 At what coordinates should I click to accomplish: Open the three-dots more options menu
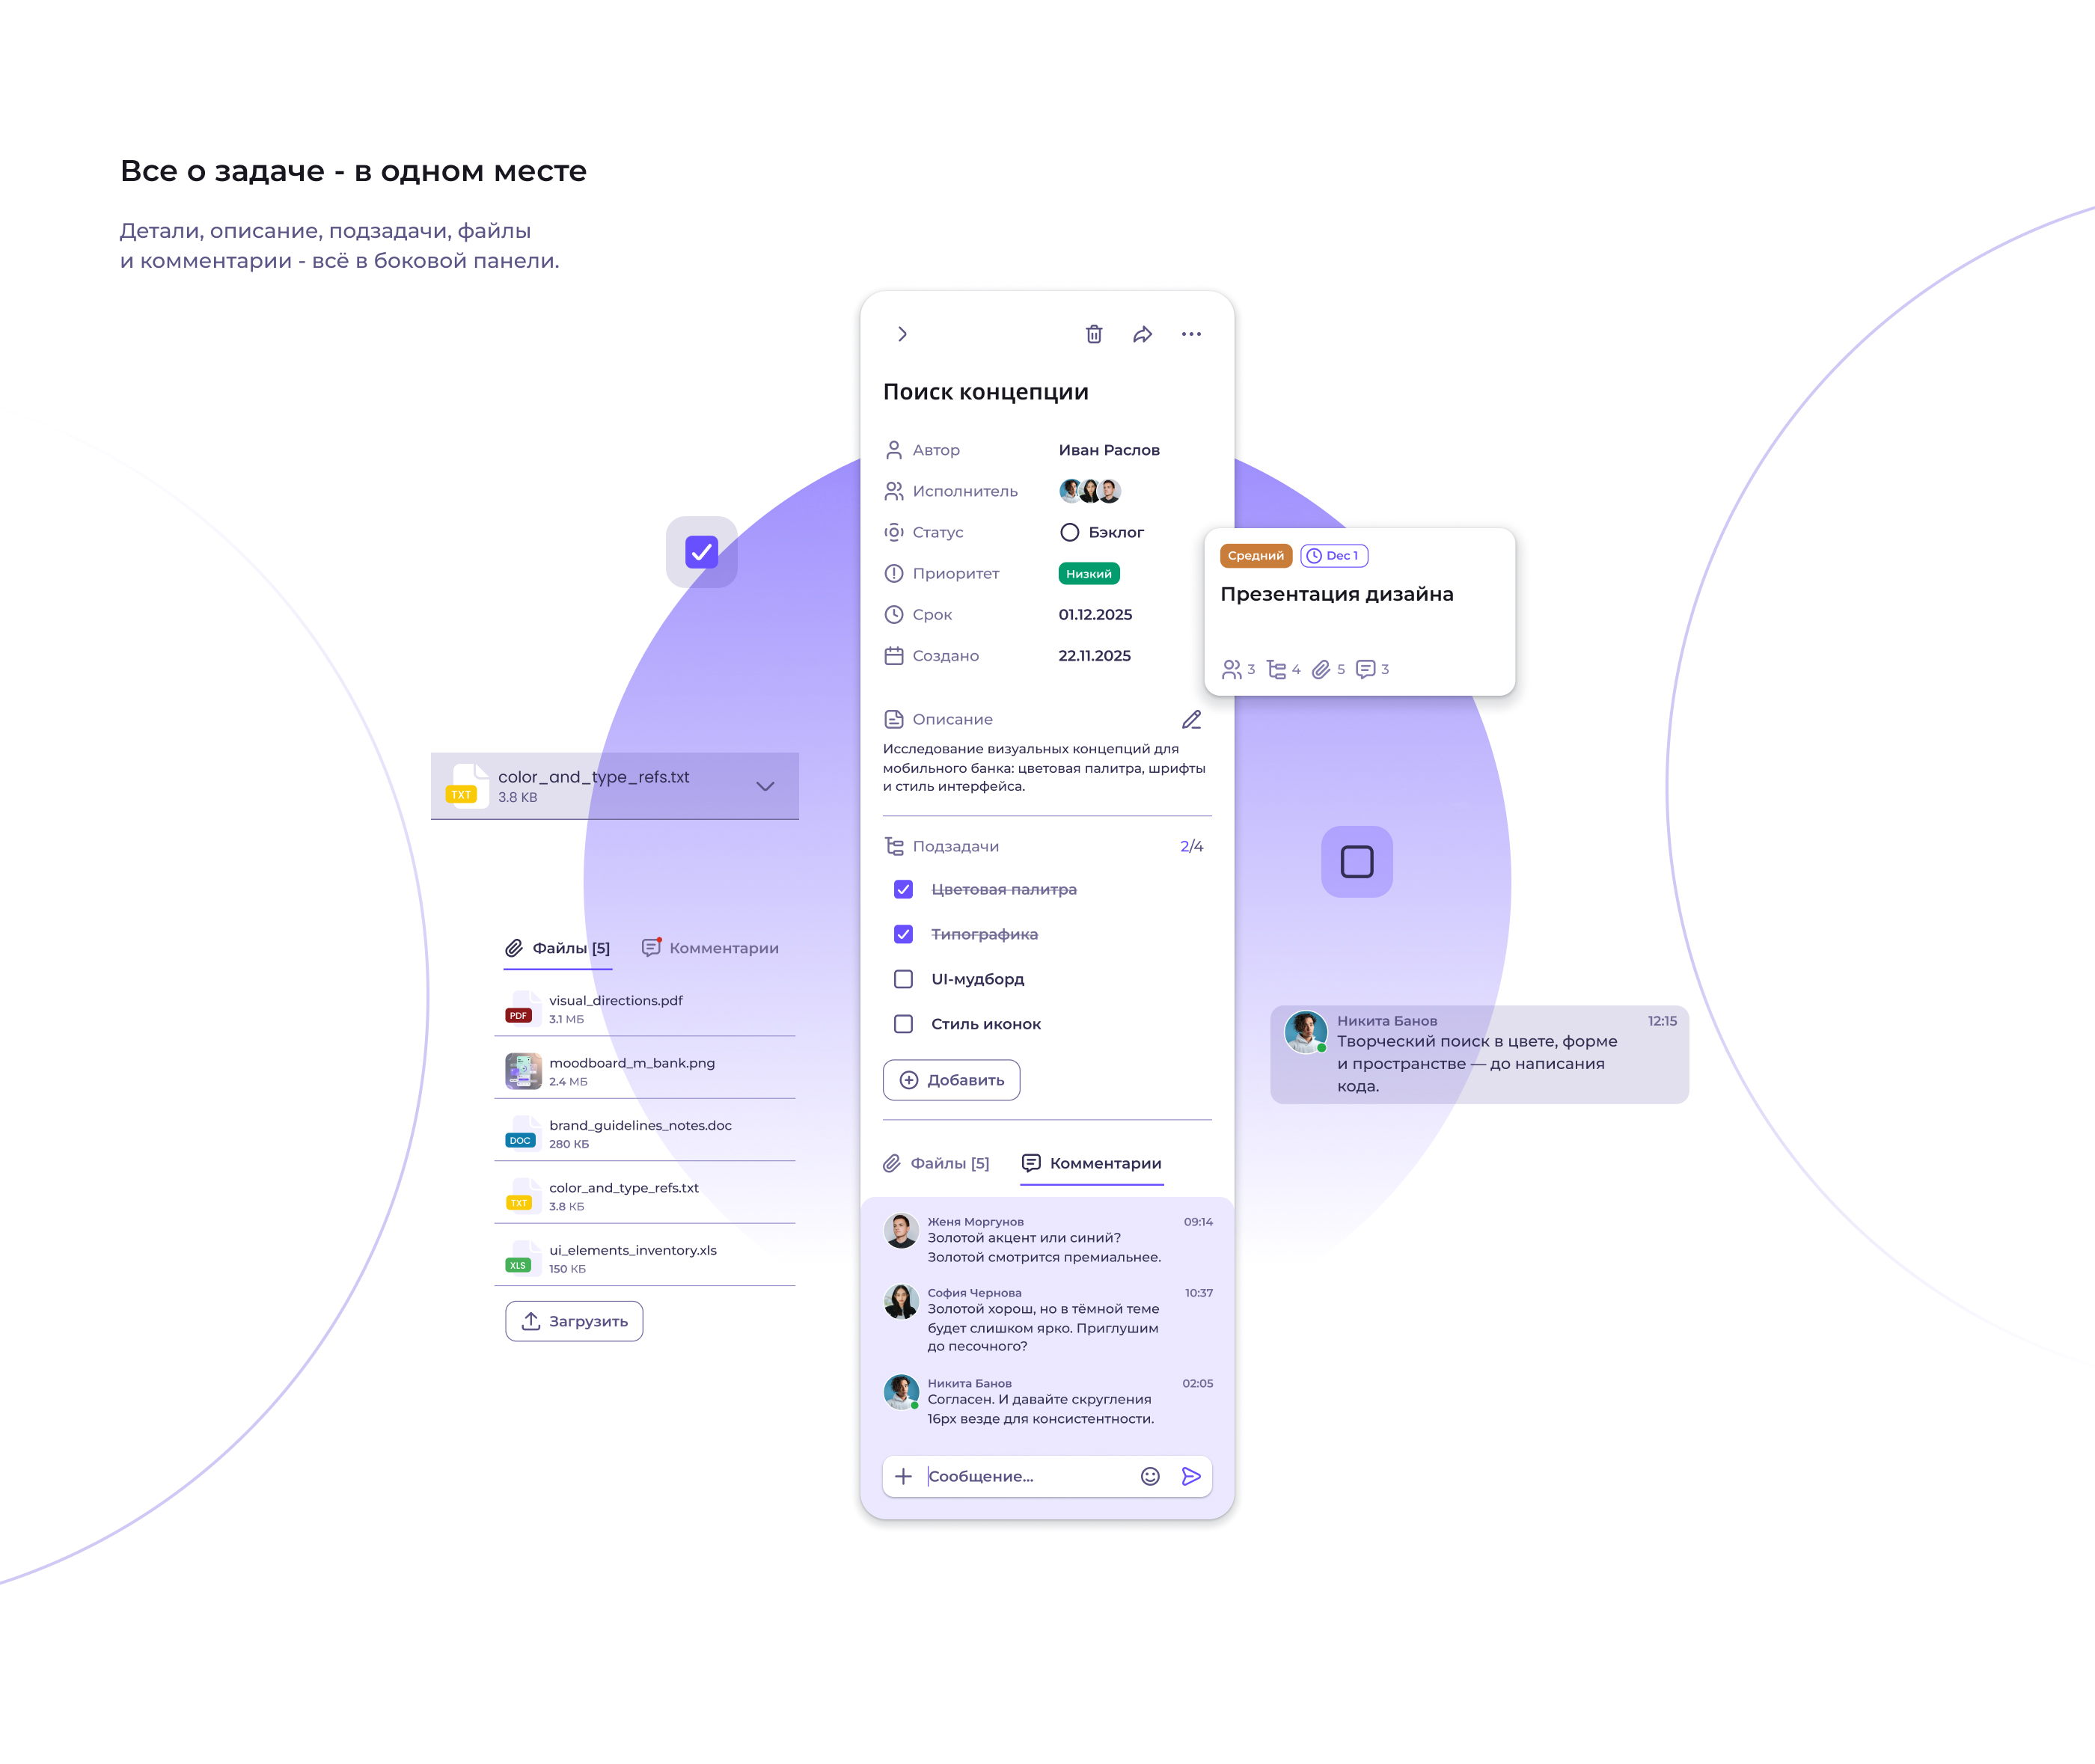click(x=1190, y=334)
